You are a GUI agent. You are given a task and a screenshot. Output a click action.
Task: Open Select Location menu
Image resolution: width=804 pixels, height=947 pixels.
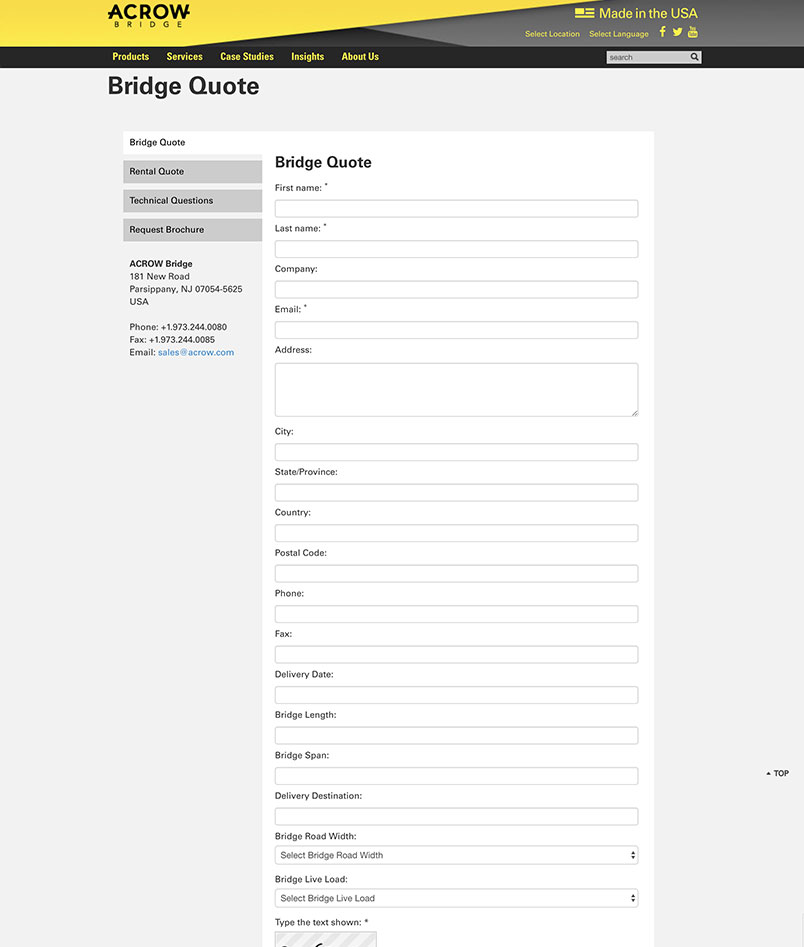(x=552, y=34)
